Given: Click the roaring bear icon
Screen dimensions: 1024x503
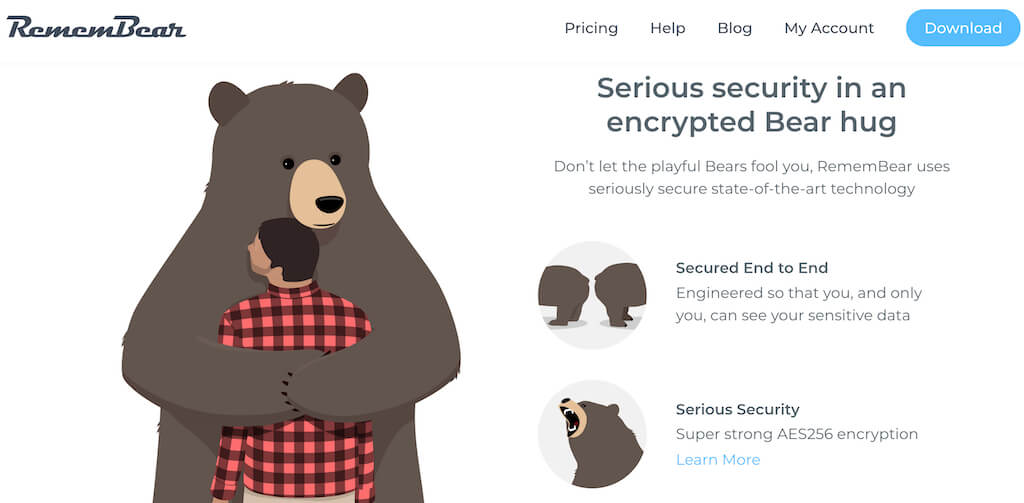Looking at the screenshot, I should click(x=592, y=434).
